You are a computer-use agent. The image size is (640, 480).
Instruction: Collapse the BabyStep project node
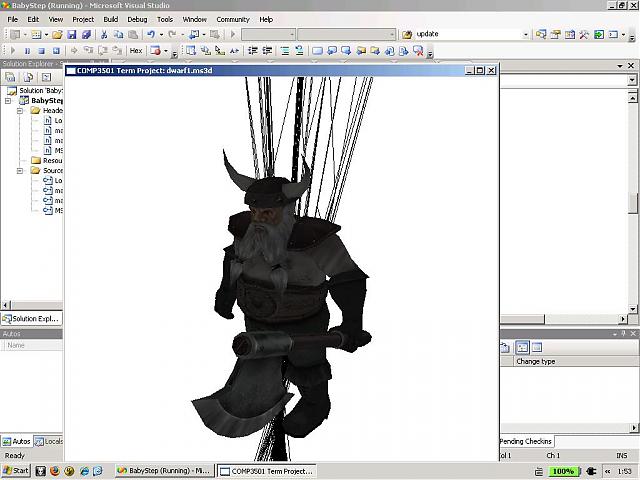pos(10,101)
